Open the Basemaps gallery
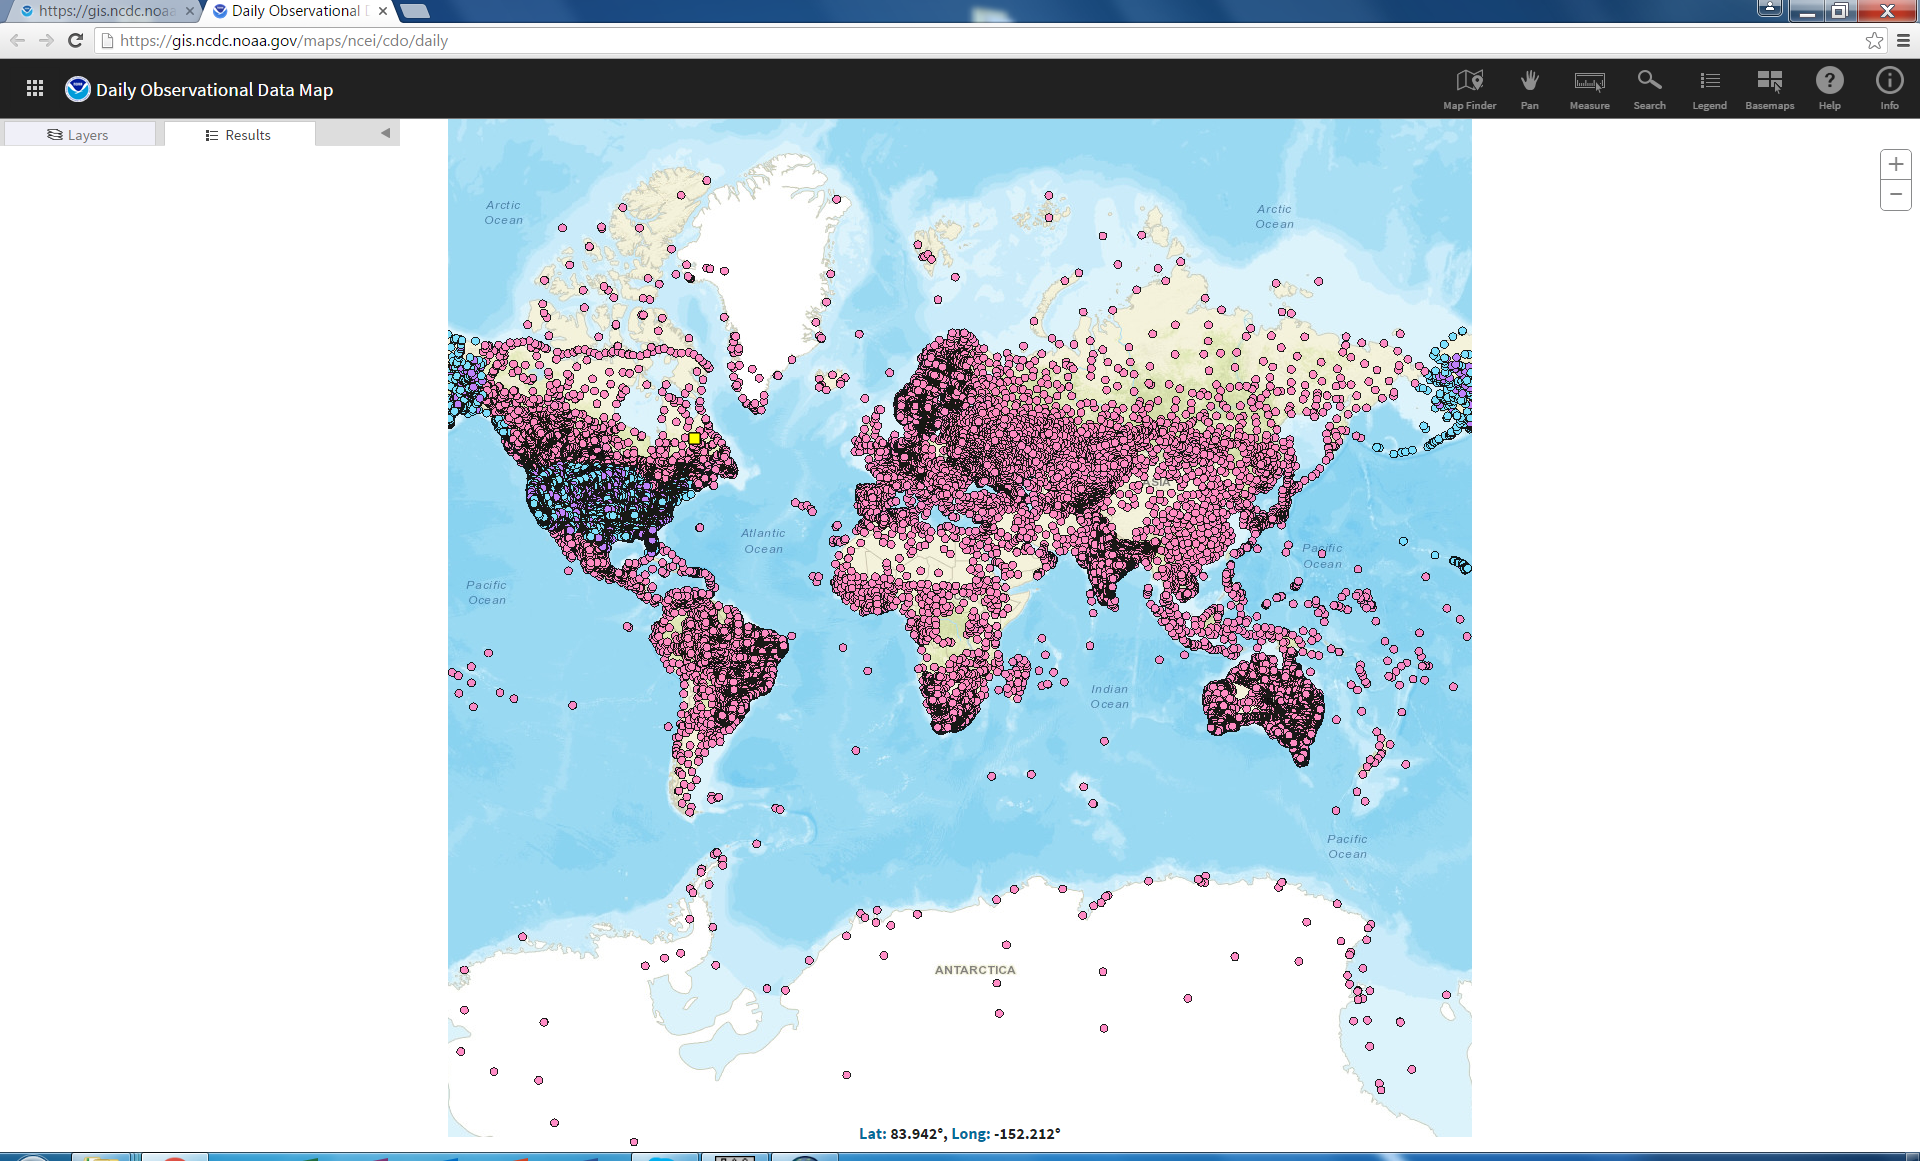 [x=1769, y=87]
